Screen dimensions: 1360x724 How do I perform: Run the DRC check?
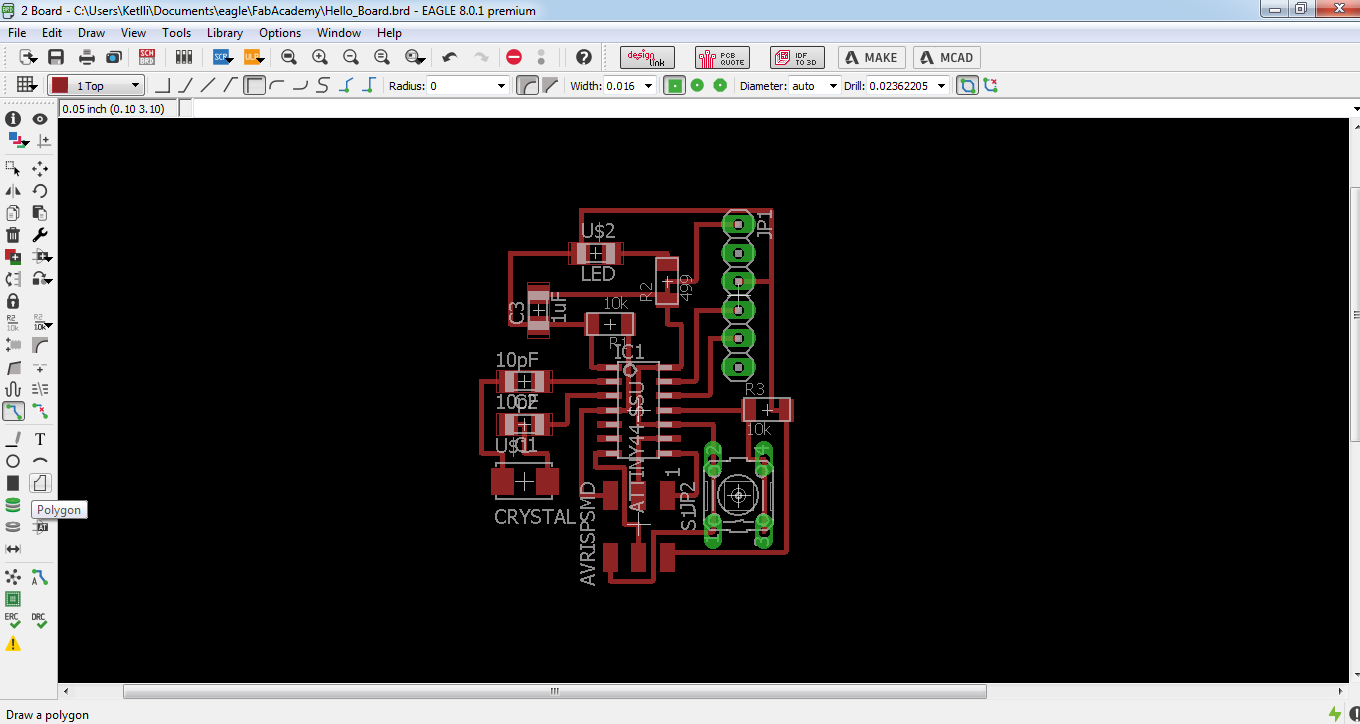tap(40, 621)
